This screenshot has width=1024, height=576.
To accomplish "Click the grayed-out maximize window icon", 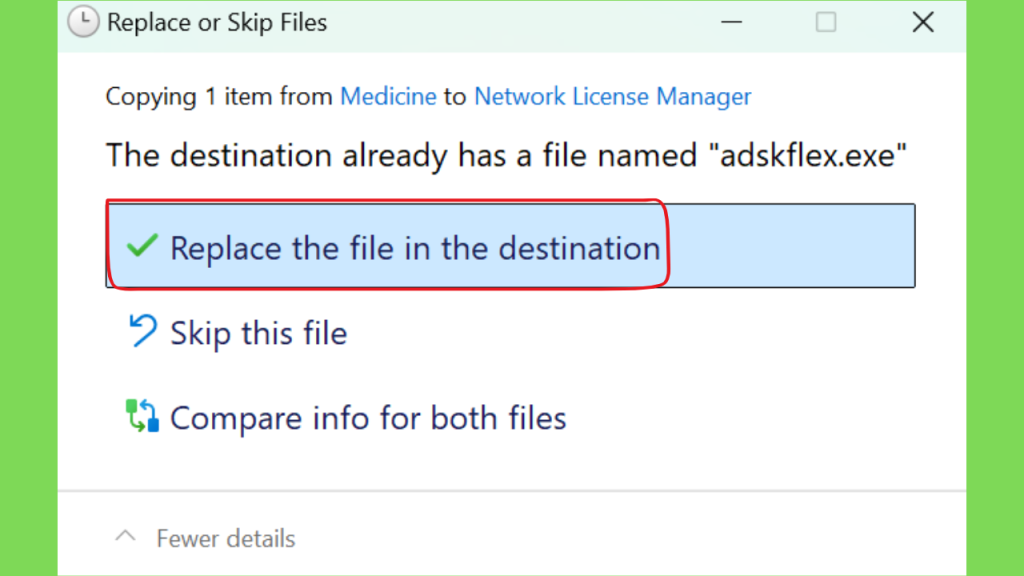I will (826, 22).
